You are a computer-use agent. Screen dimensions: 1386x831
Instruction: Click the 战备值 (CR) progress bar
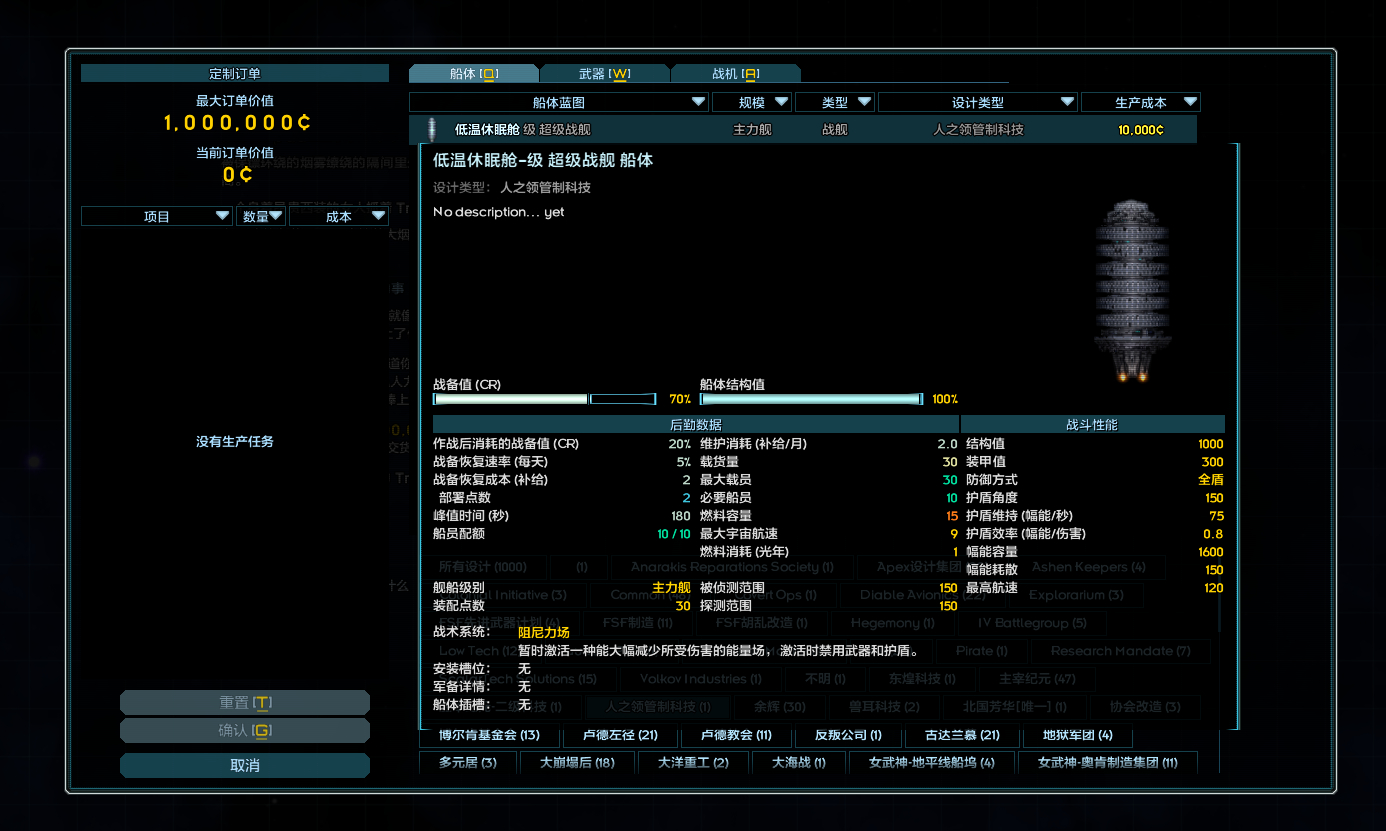point(545,399)
